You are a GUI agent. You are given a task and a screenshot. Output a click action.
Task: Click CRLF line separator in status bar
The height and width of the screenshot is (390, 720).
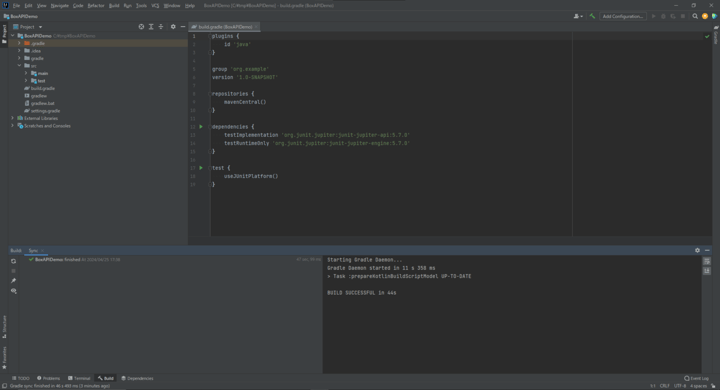pos(664,386)
